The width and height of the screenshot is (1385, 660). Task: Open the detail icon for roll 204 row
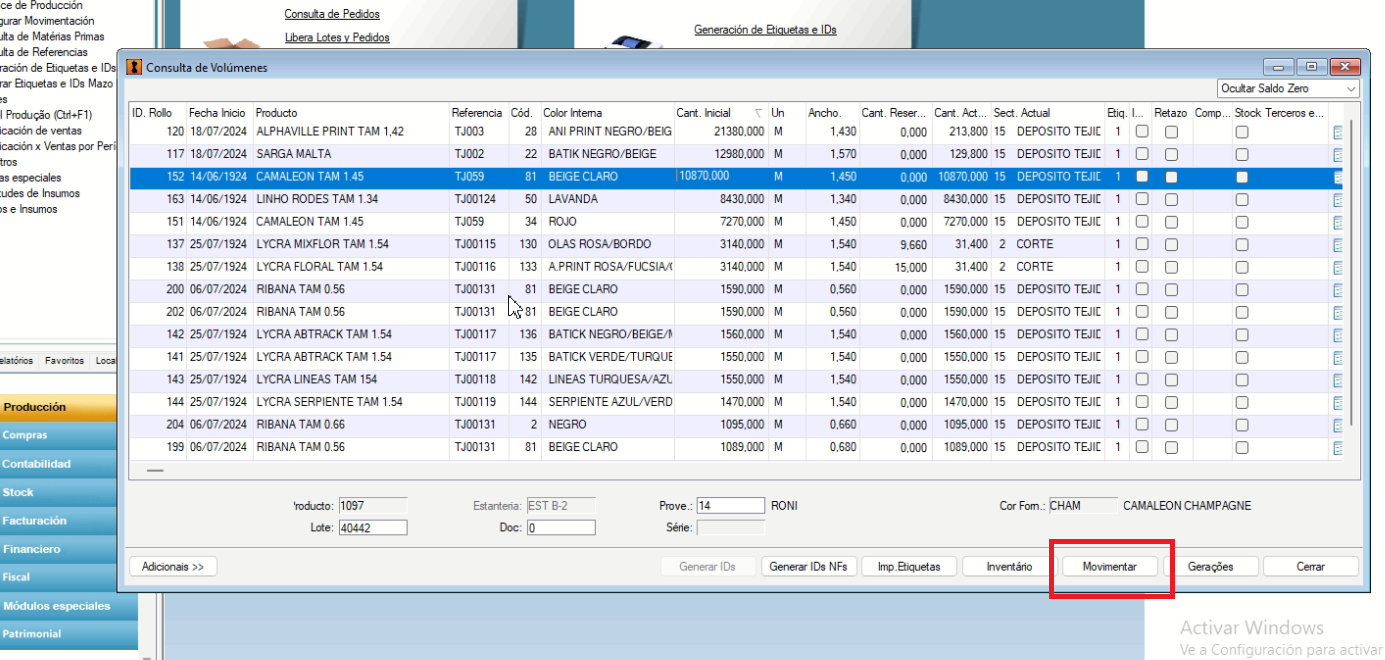coord(1338,425)
